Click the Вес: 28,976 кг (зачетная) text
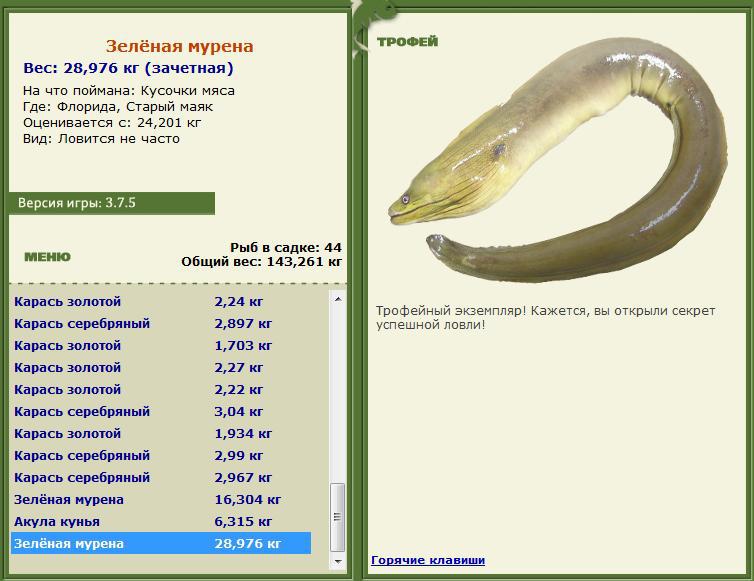The height and width of the screenshot is (581, 754). tap(128, 68)
